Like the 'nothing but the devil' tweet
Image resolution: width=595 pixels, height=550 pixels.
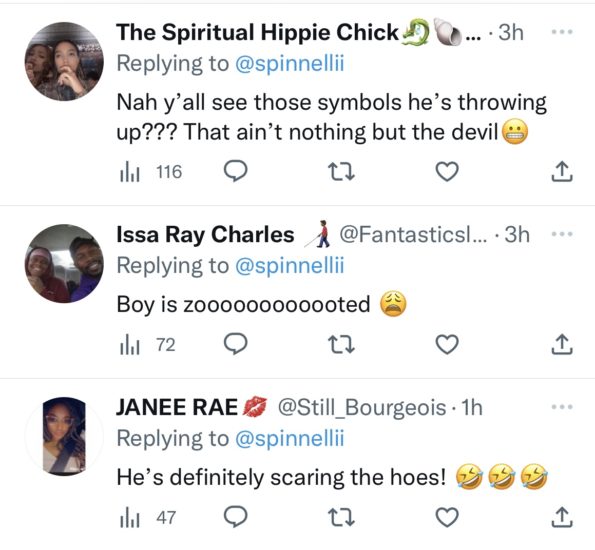coord(447,172)
